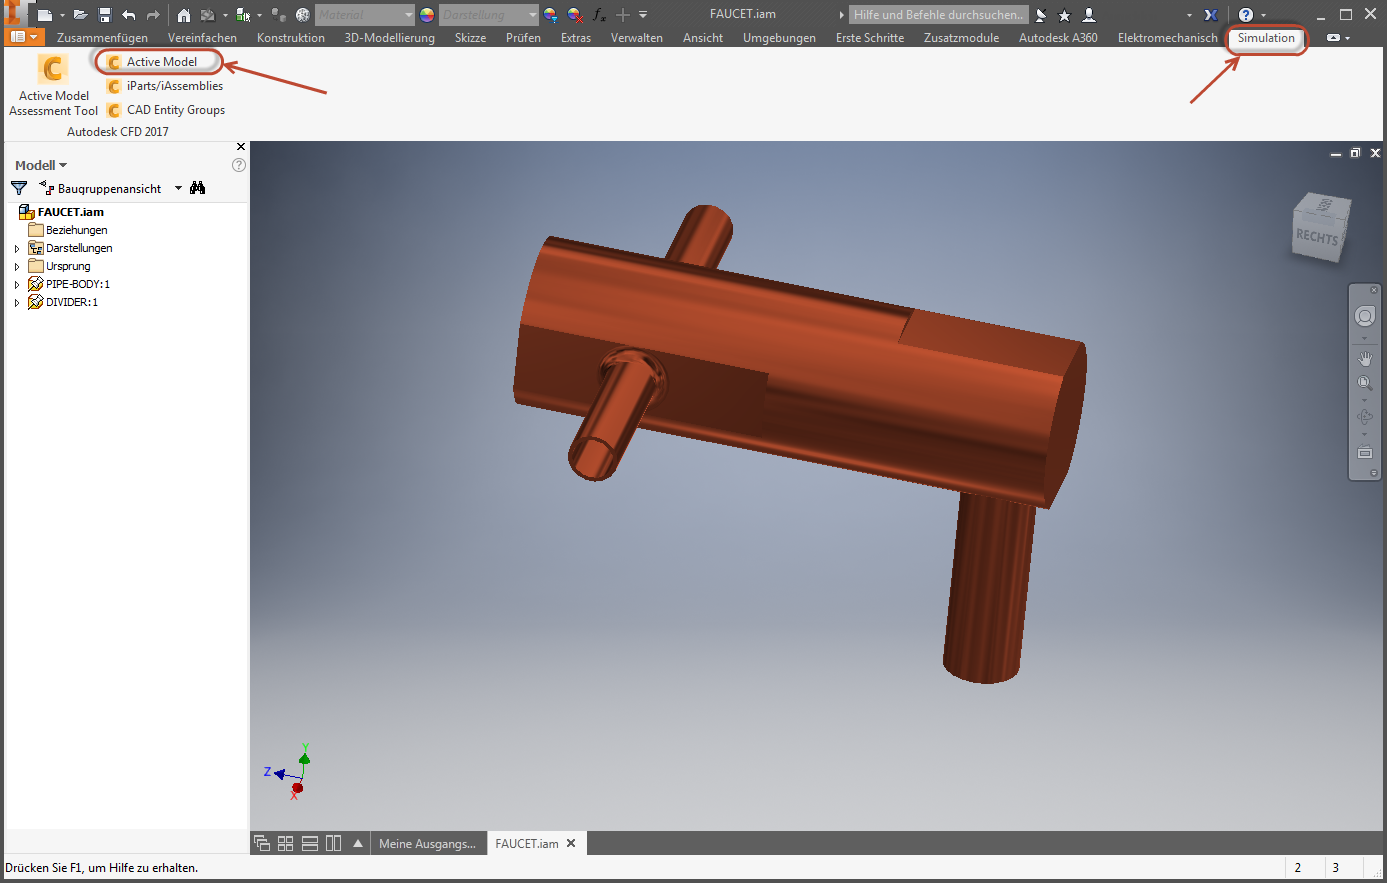Screen dimensions: 1387x883
Task: Open the Konstruktion ribbon tab
Action: point(291,38)
